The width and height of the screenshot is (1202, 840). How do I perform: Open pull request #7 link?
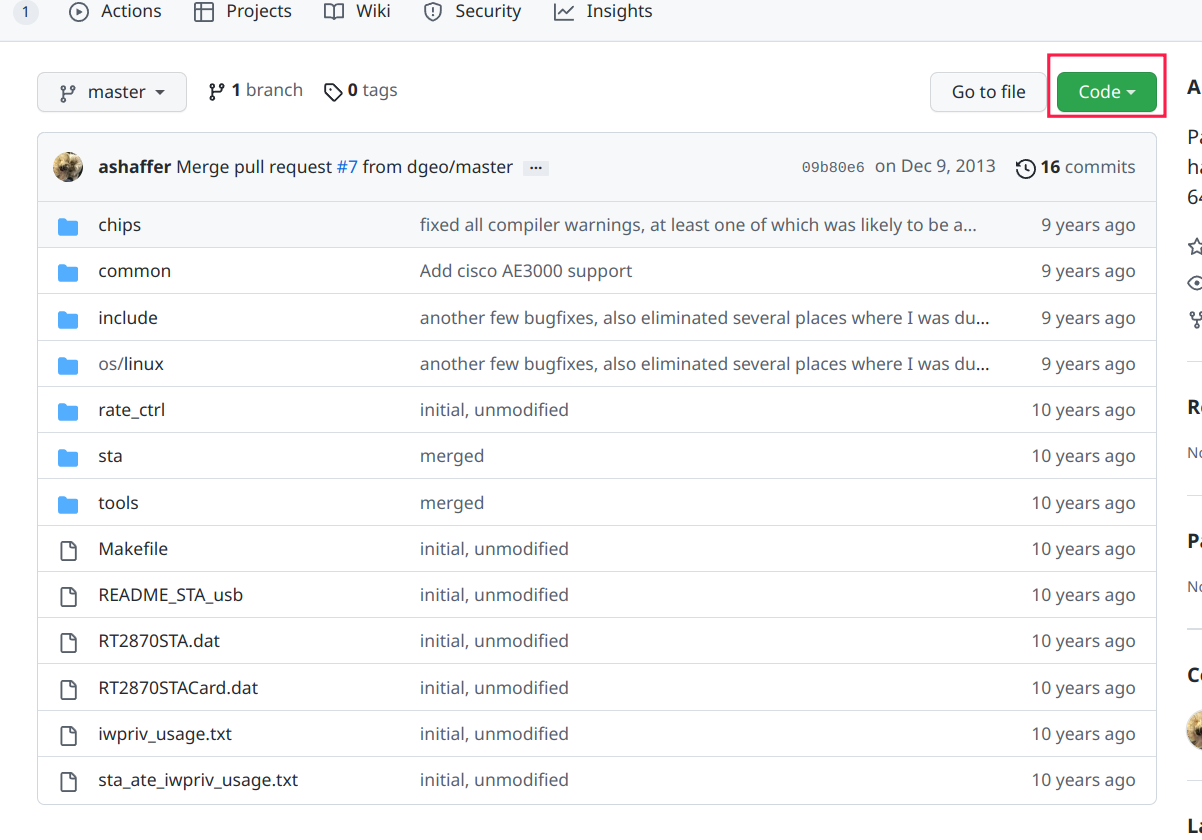click(x=347, y=167)
